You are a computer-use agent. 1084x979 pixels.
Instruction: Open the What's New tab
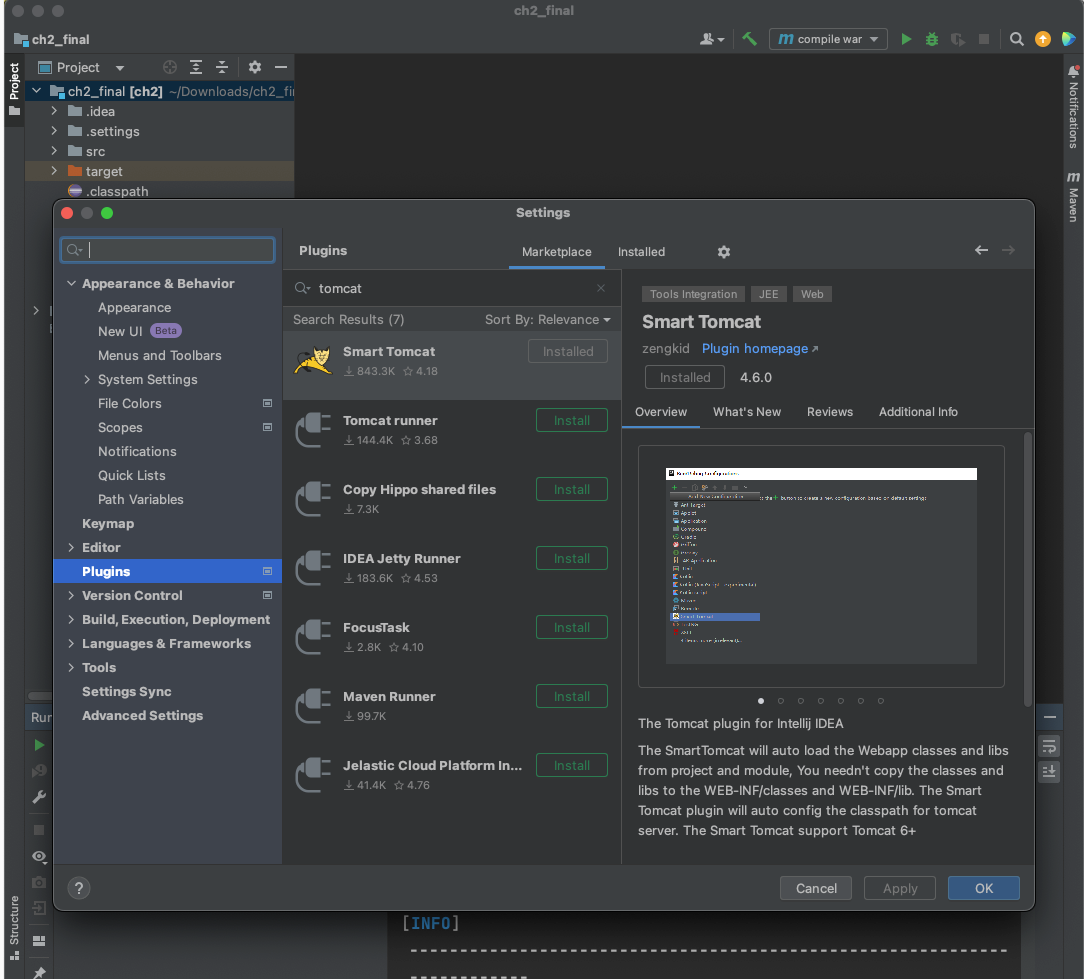click(747, 411)
